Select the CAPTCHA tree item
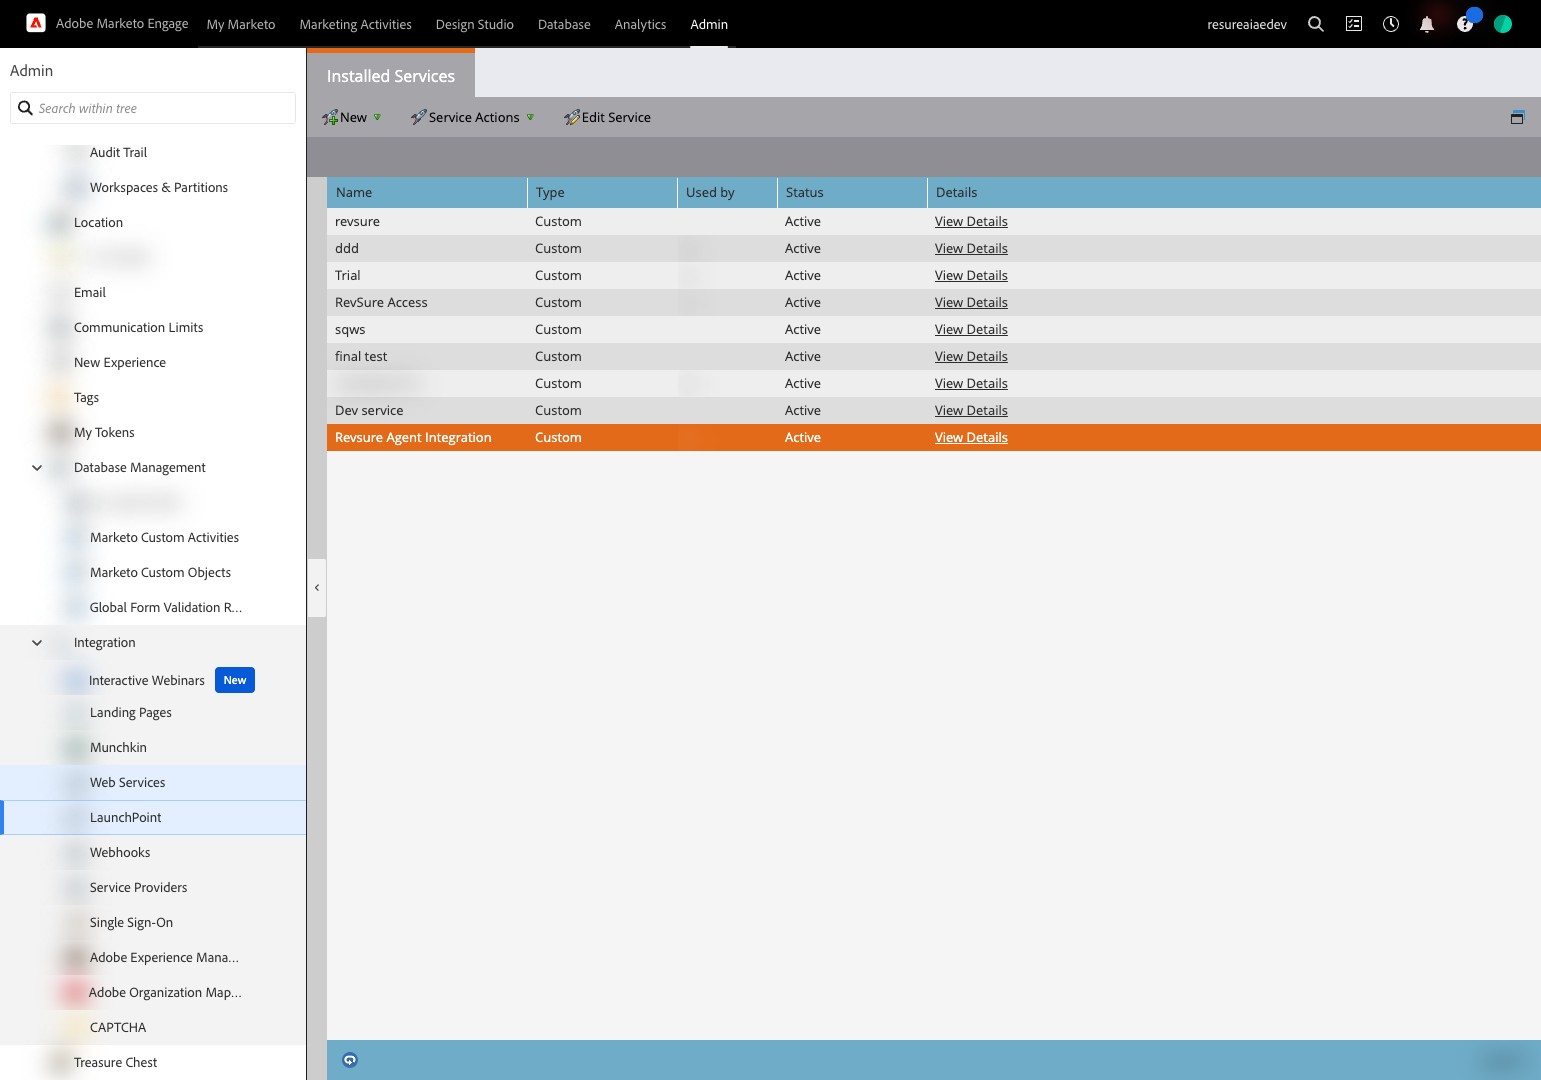 click(118, 1027)
